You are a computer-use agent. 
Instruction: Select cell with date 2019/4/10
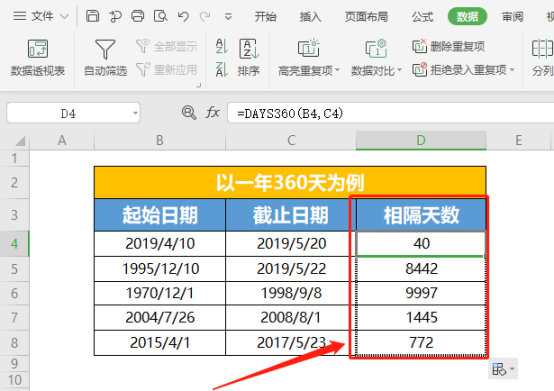[x=160, y=244]
